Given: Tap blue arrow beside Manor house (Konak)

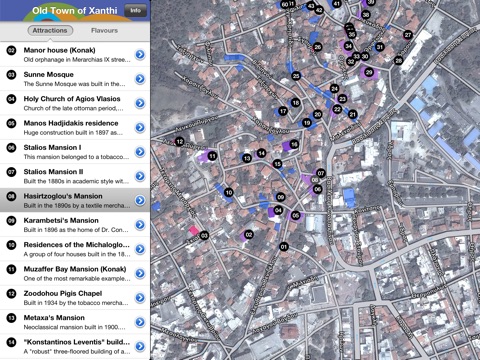Looking at the screenshot, I should pyautogui.click(x=140, y=54).
